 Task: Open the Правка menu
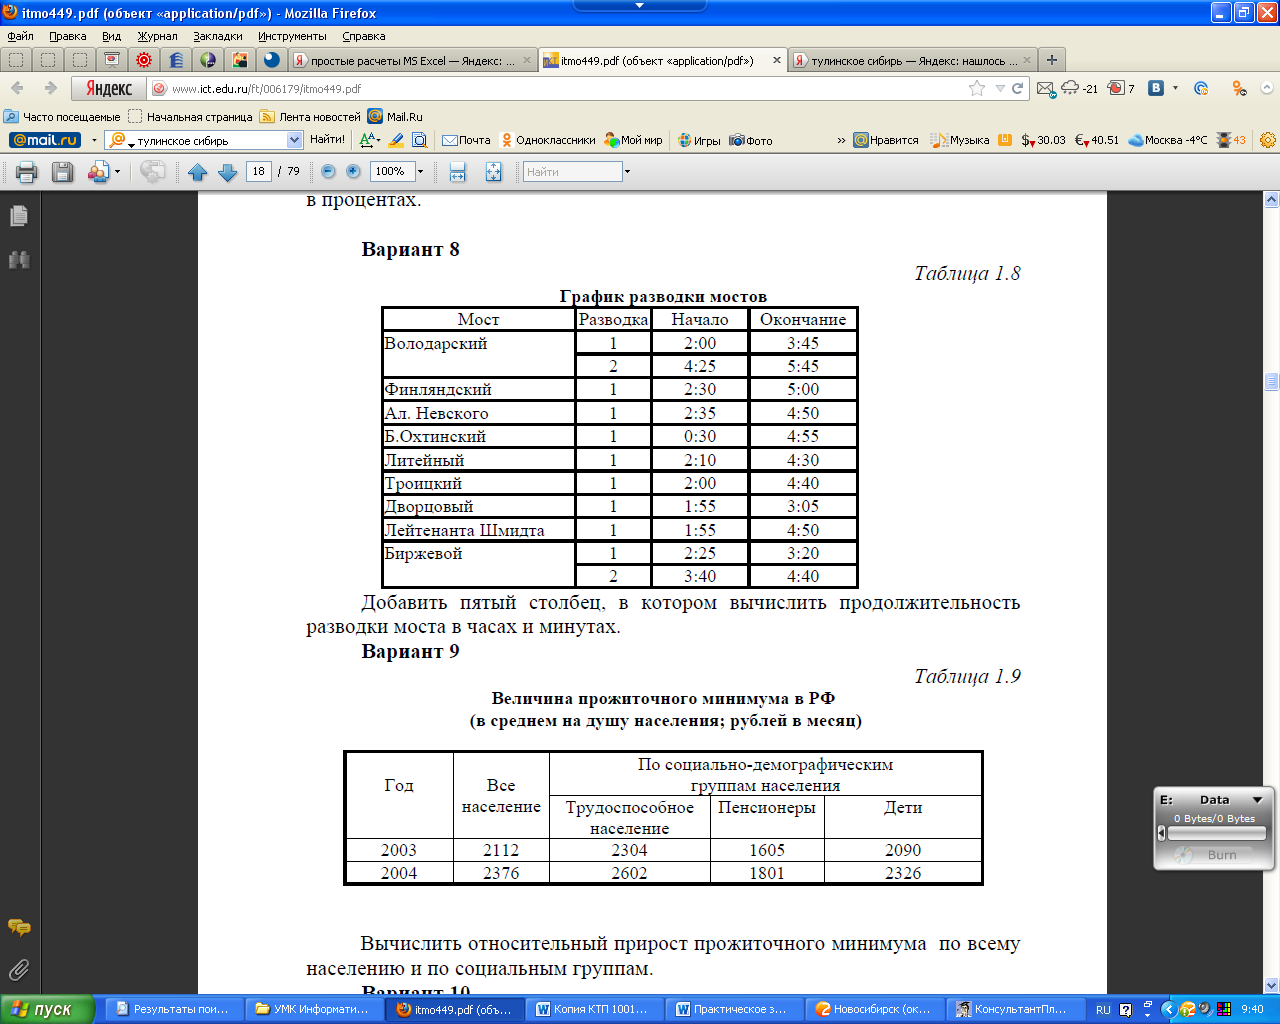(67, 36)
